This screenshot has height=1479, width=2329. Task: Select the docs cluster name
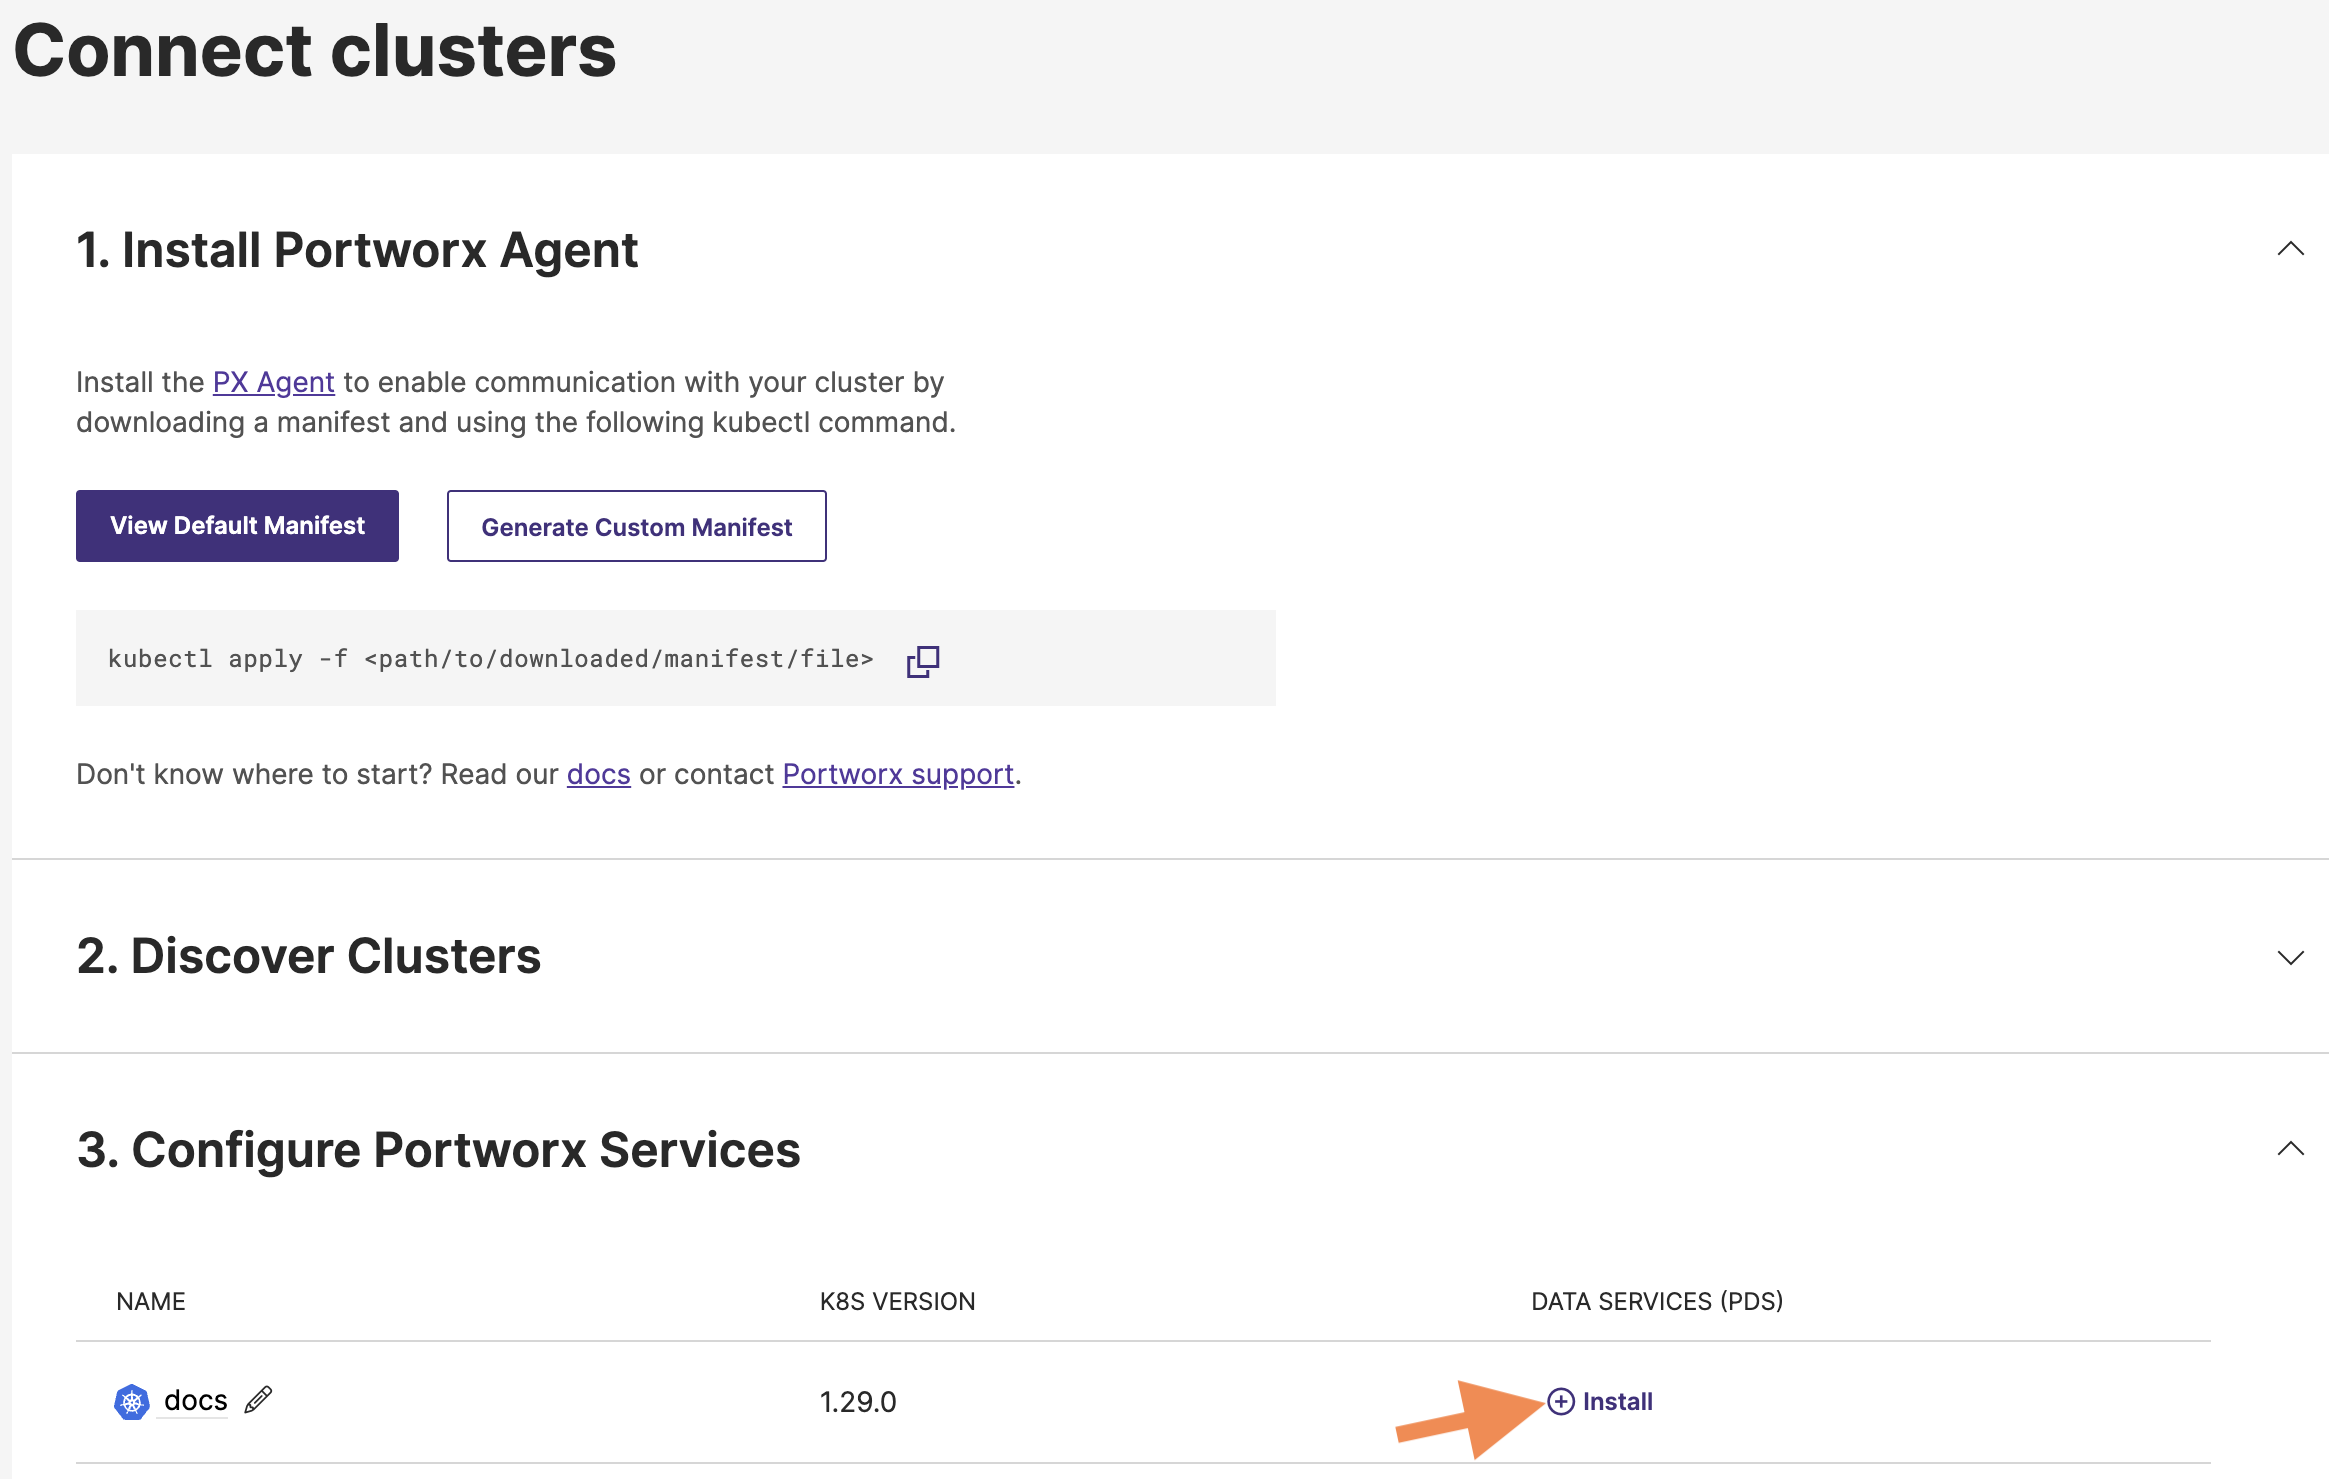point(195,1400)
